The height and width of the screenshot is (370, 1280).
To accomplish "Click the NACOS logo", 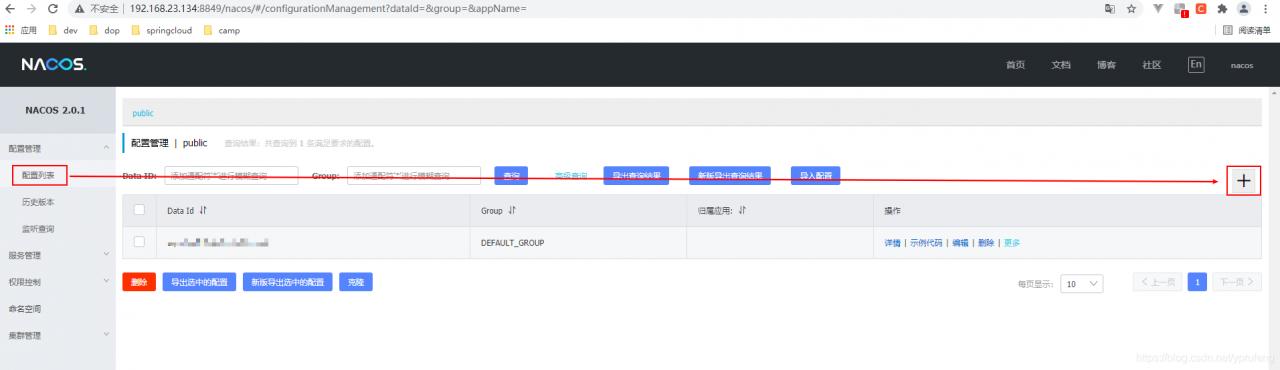I will coord(54,65).
